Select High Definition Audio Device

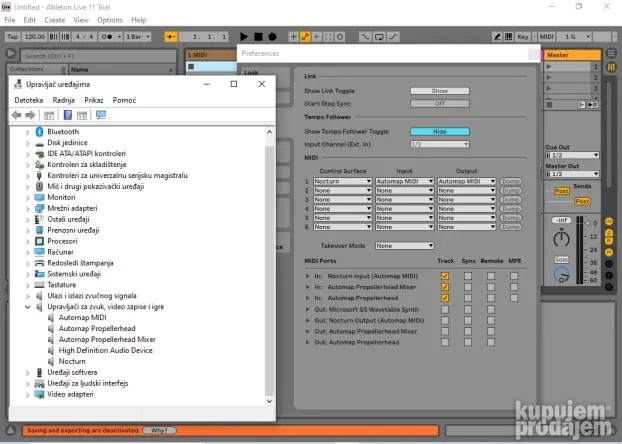(x=106, y=350)
